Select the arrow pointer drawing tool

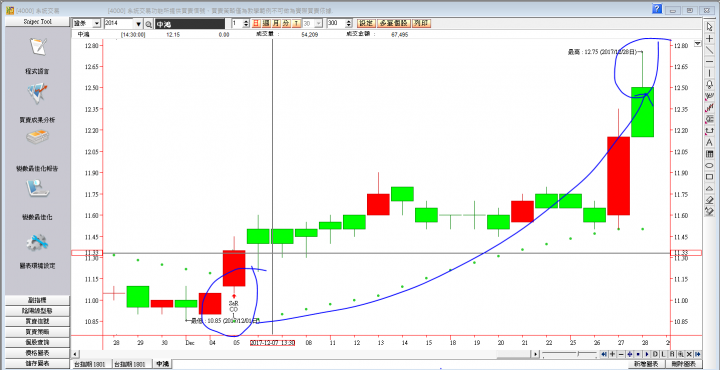pyautogui.click(x=709, y=26)
